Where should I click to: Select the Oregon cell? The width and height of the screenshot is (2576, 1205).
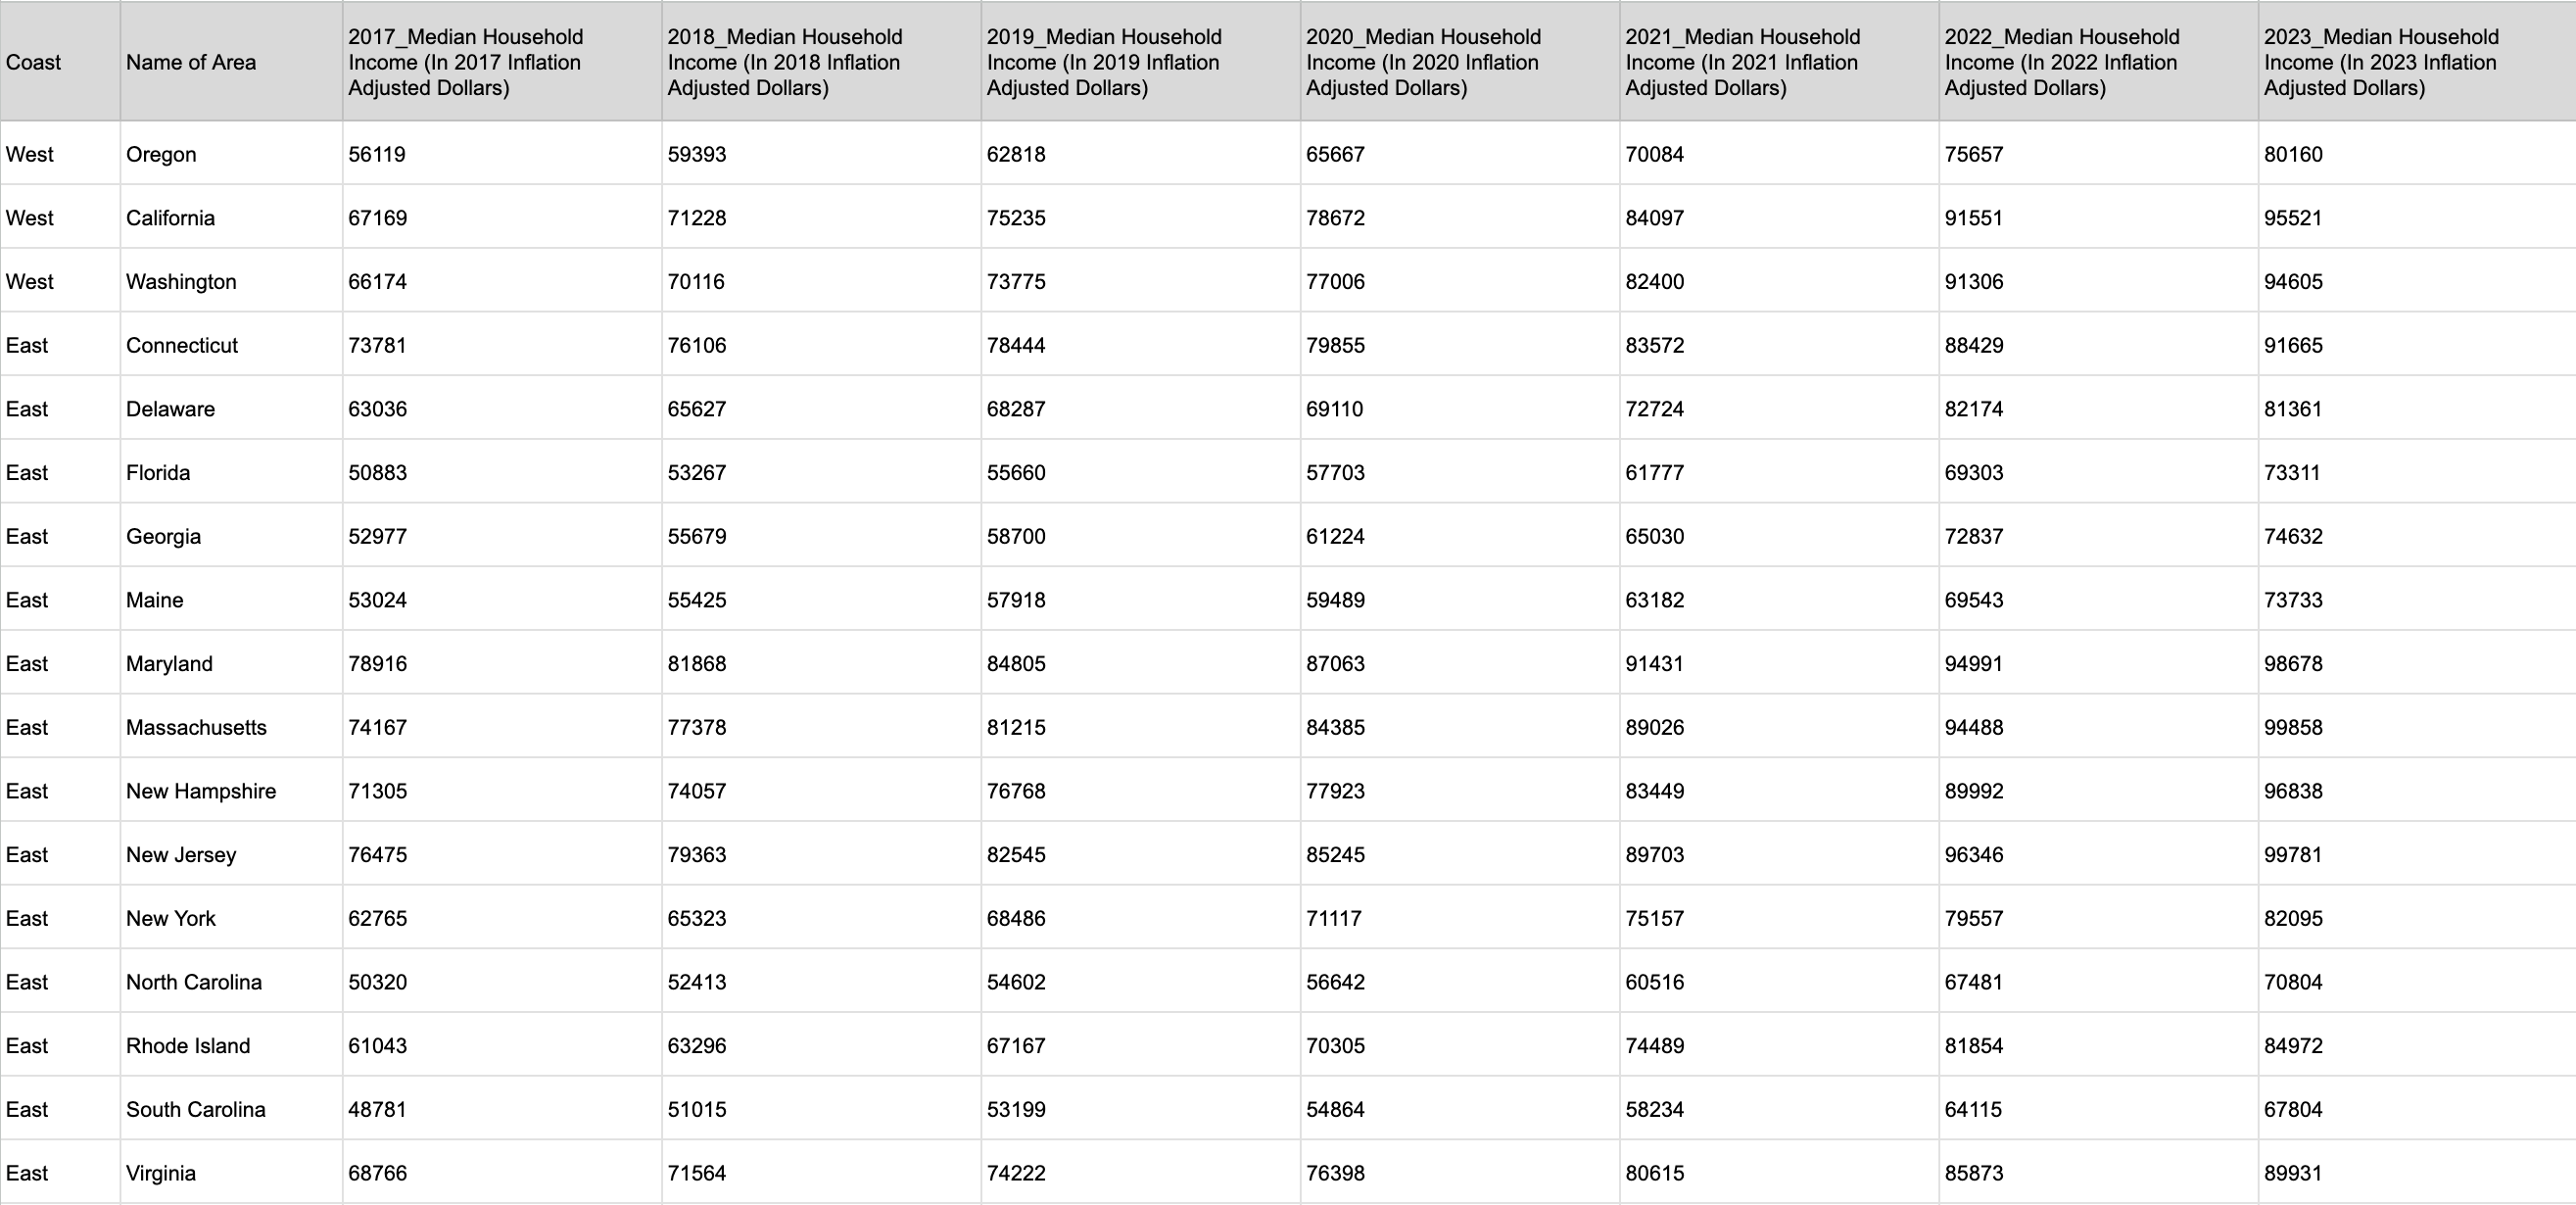coord(161,154)
